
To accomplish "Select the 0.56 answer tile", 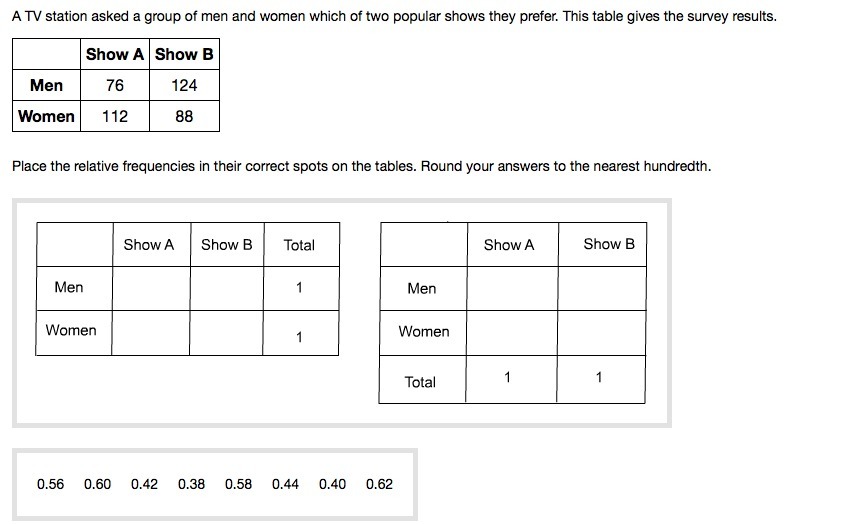I will 50,484.
